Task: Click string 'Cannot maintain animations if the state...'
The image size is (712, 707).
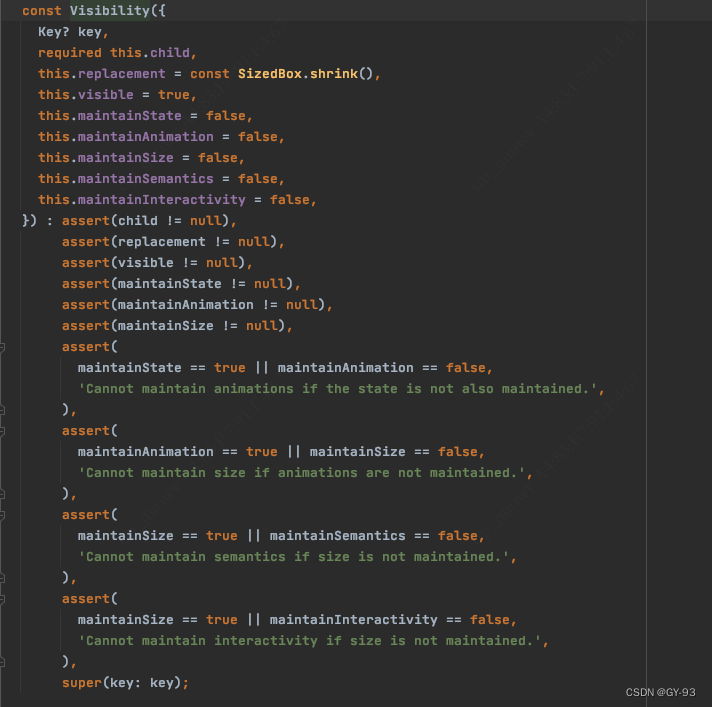Action: [x=337, y=389]
